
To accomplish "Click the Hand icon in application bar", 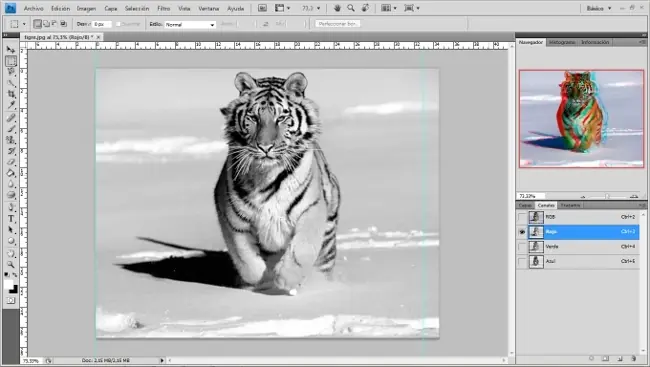I will [337, 8].
